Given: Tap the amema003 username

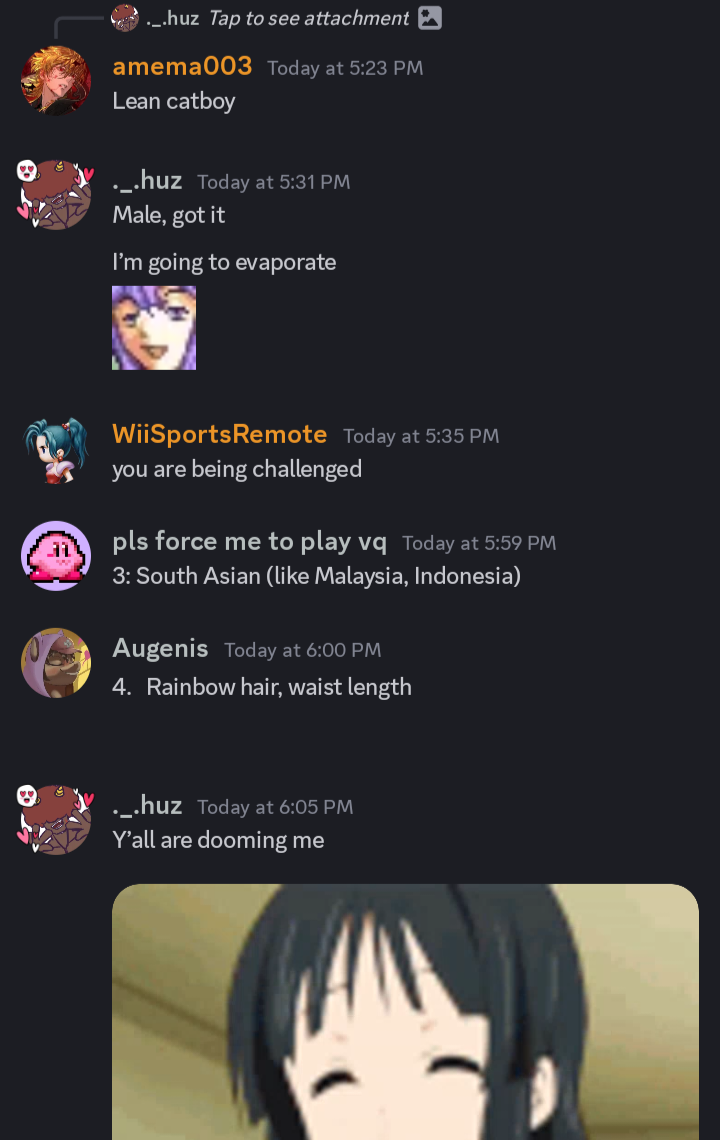Looking at the screenshot, I should click(x=182, y=66).
